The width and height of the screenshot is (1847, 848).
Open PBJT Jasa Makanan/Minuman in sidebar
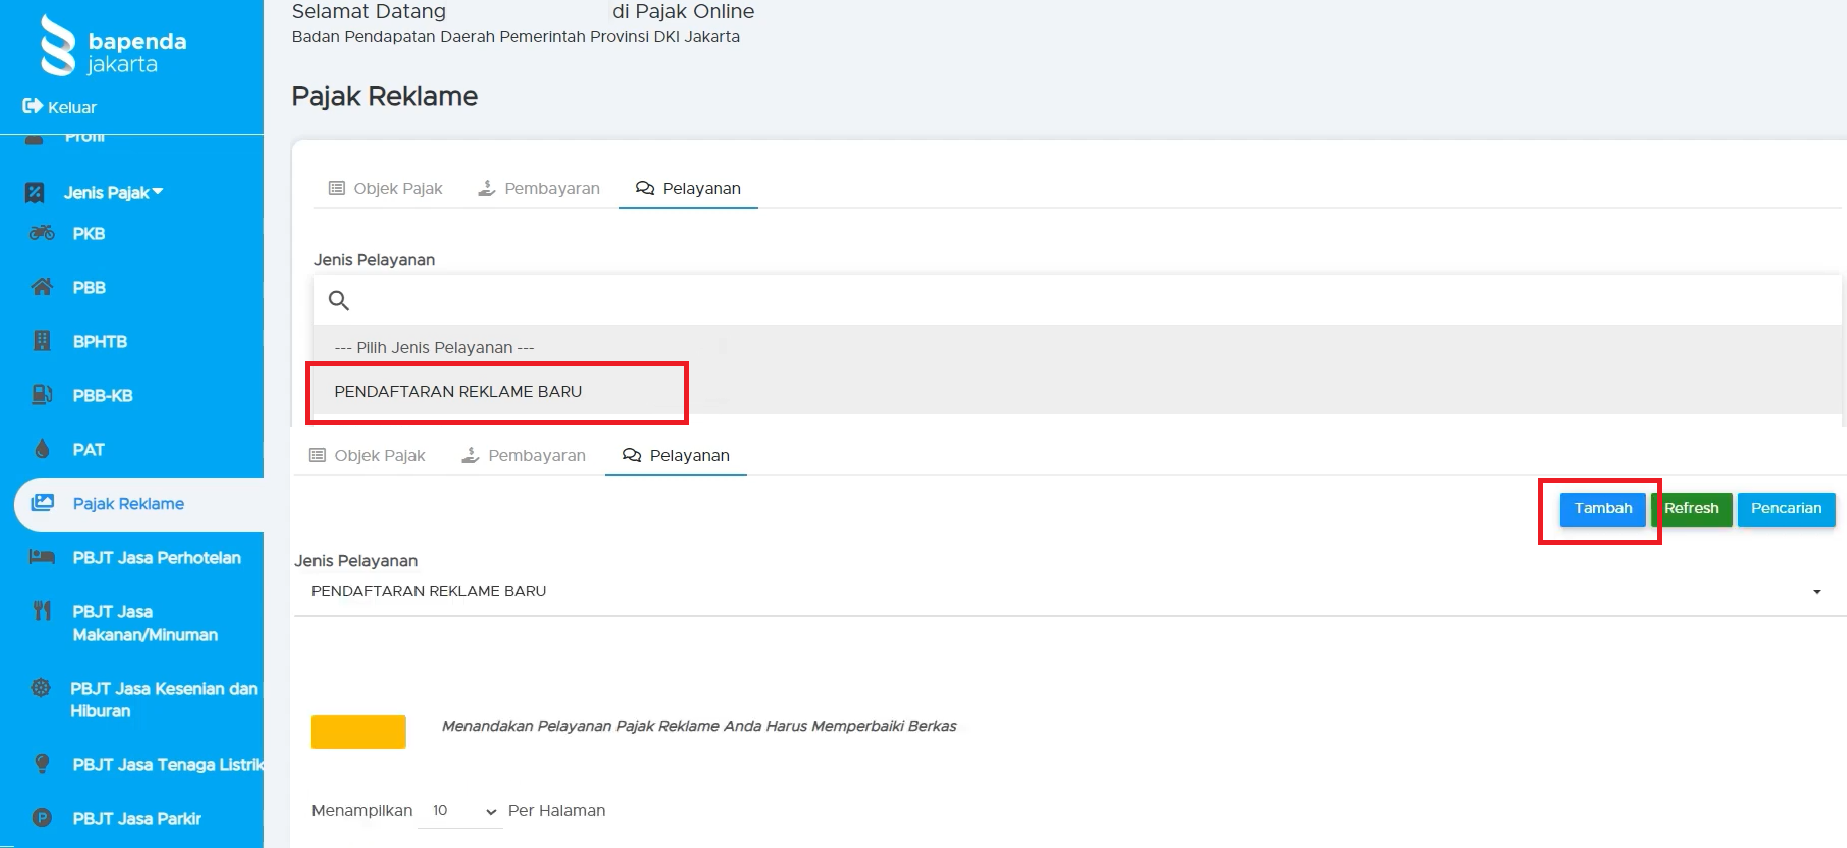pos(144,623)
